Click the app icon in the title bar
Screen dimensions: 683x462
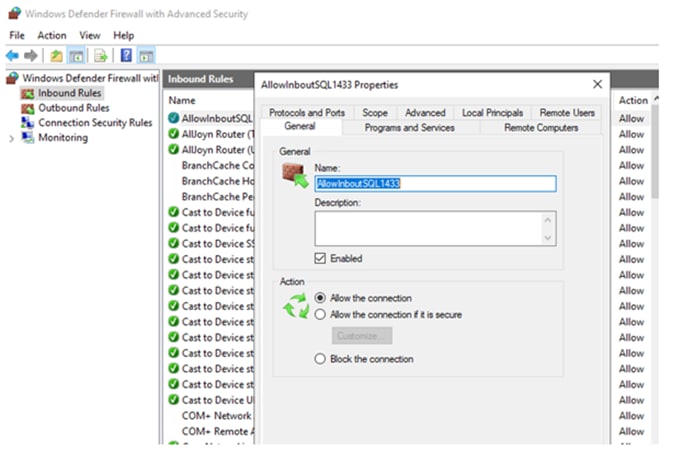pyautogui.click(x=14, y=13)
